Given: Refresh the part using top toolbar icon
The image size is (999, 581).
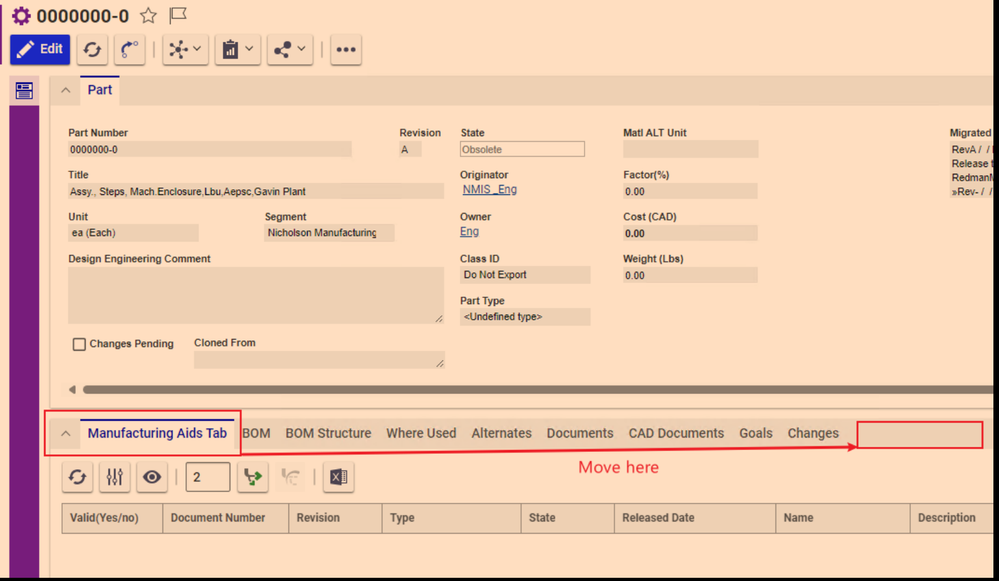Looking at the screenshot, I should [x=92, y=49].
